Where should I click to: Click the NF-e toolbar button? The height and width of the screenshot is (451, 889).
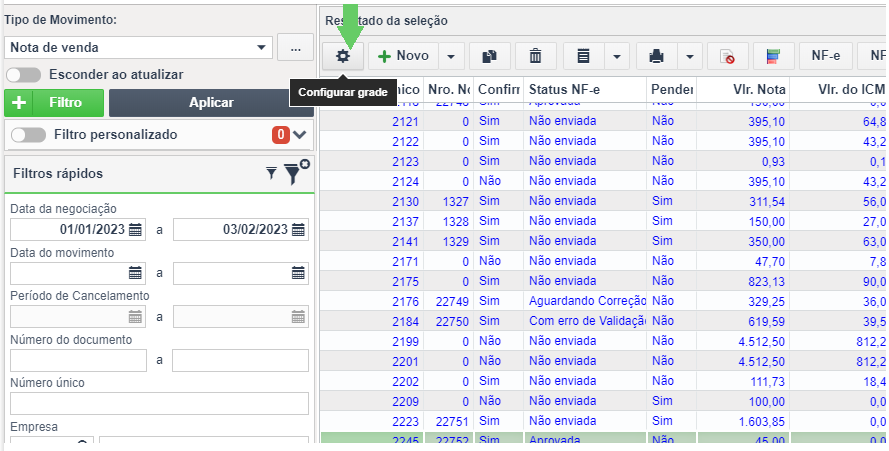pos(826,56)
